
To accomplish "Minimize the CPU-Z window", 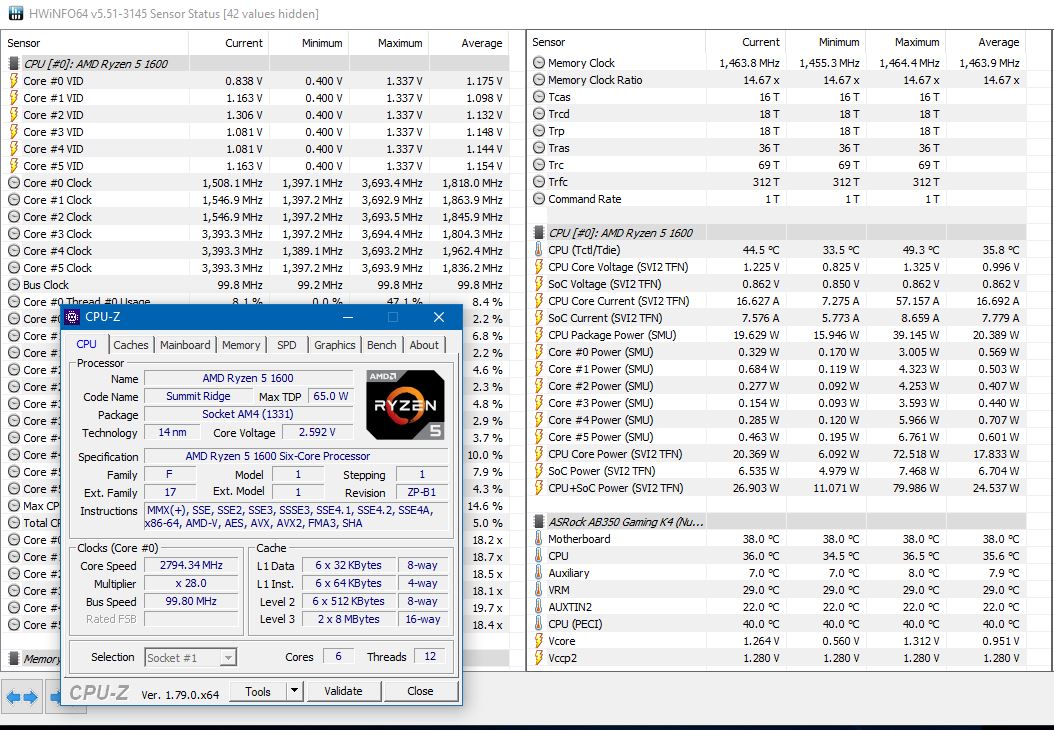I will tap(348, 317).
